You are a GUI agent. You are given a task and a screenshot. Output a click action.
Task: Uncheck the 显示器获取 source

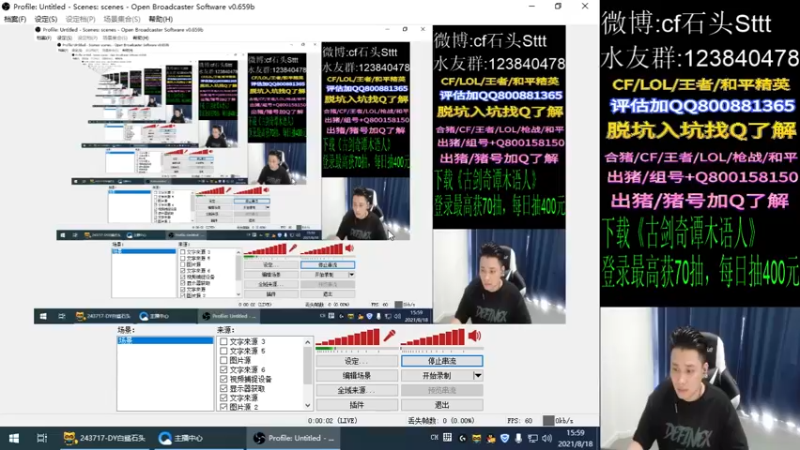click(223, 388)
